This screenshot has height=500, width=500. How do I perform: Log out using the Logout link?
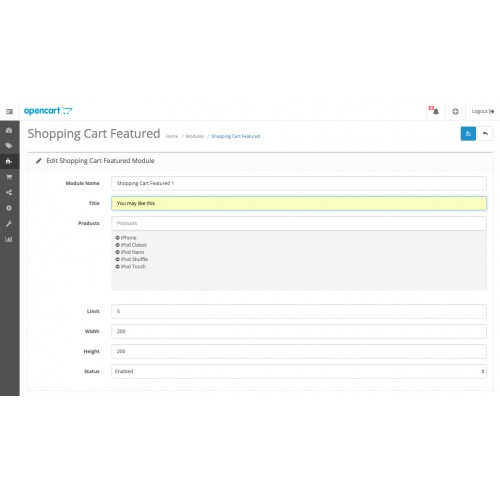click(483, 111)
